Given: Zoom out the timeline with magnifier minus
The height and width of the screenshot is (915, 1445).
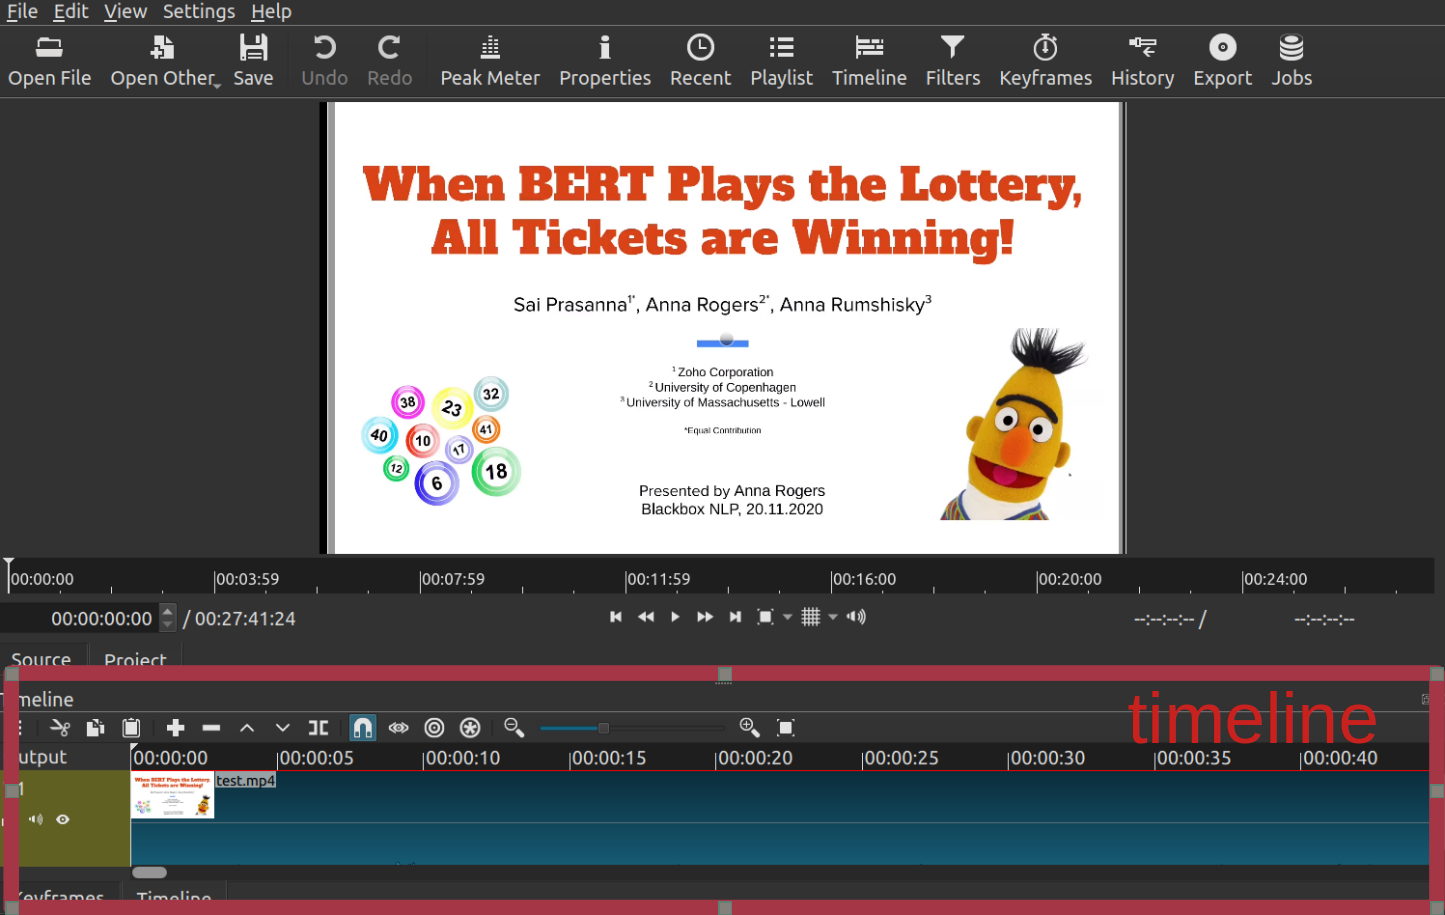Looking at the screenshot, I should pyautogui.click(x=514, y=728).
